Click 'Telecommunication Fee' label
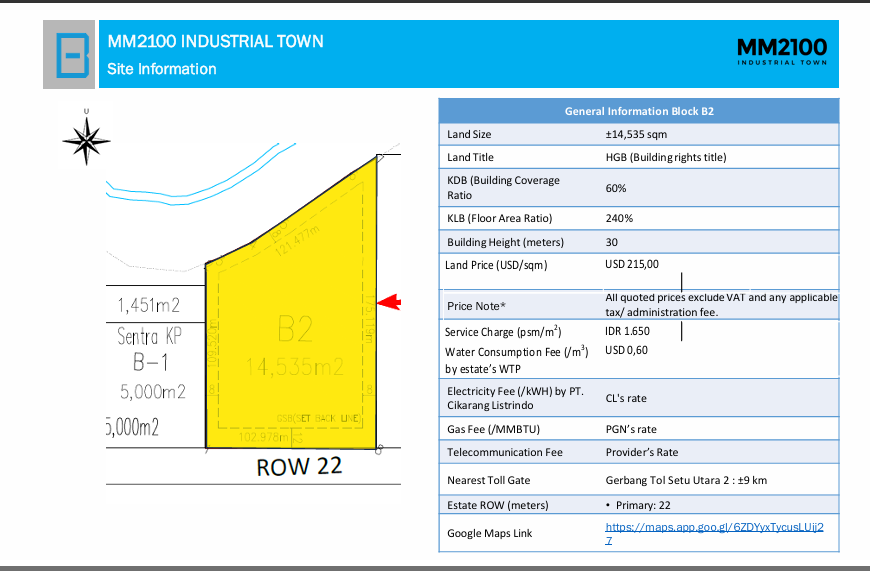The width and height of the screenshot is (870, 571). pos(505,452)
